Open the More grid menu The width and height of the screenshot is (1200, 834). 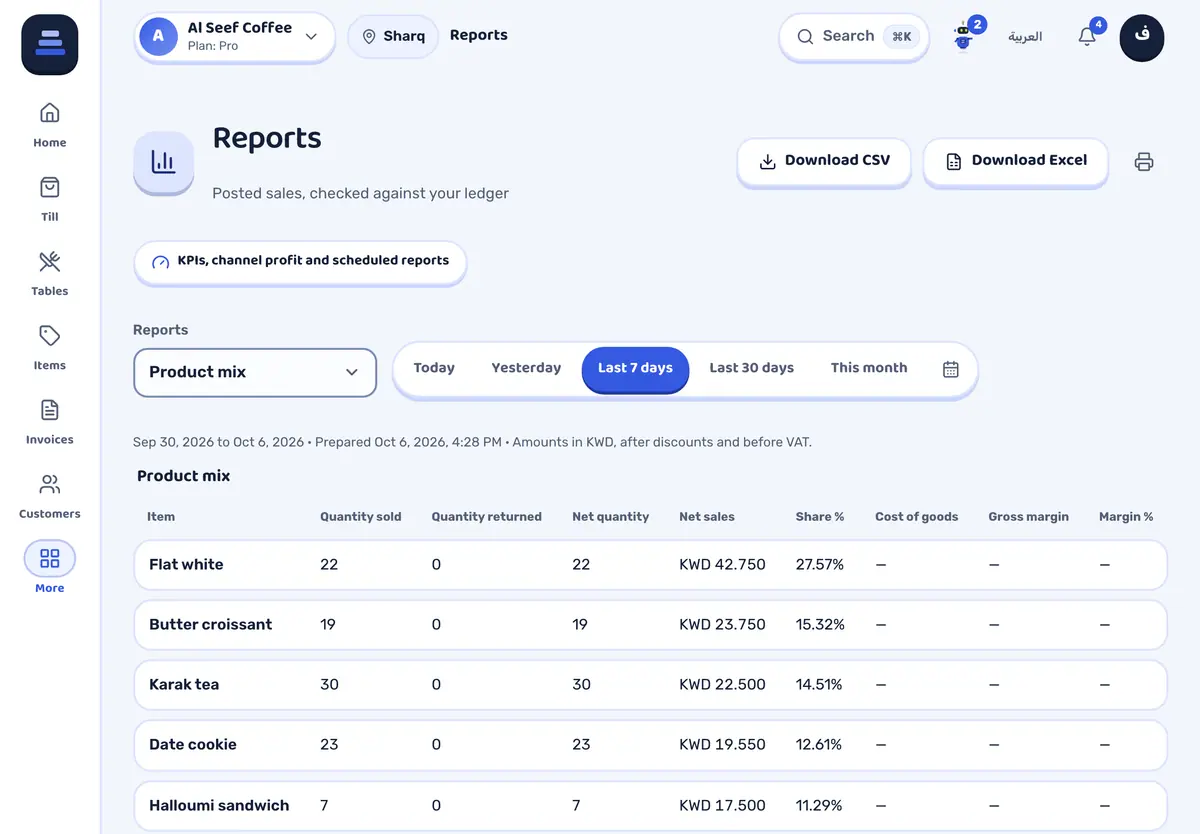coord(49,568)
